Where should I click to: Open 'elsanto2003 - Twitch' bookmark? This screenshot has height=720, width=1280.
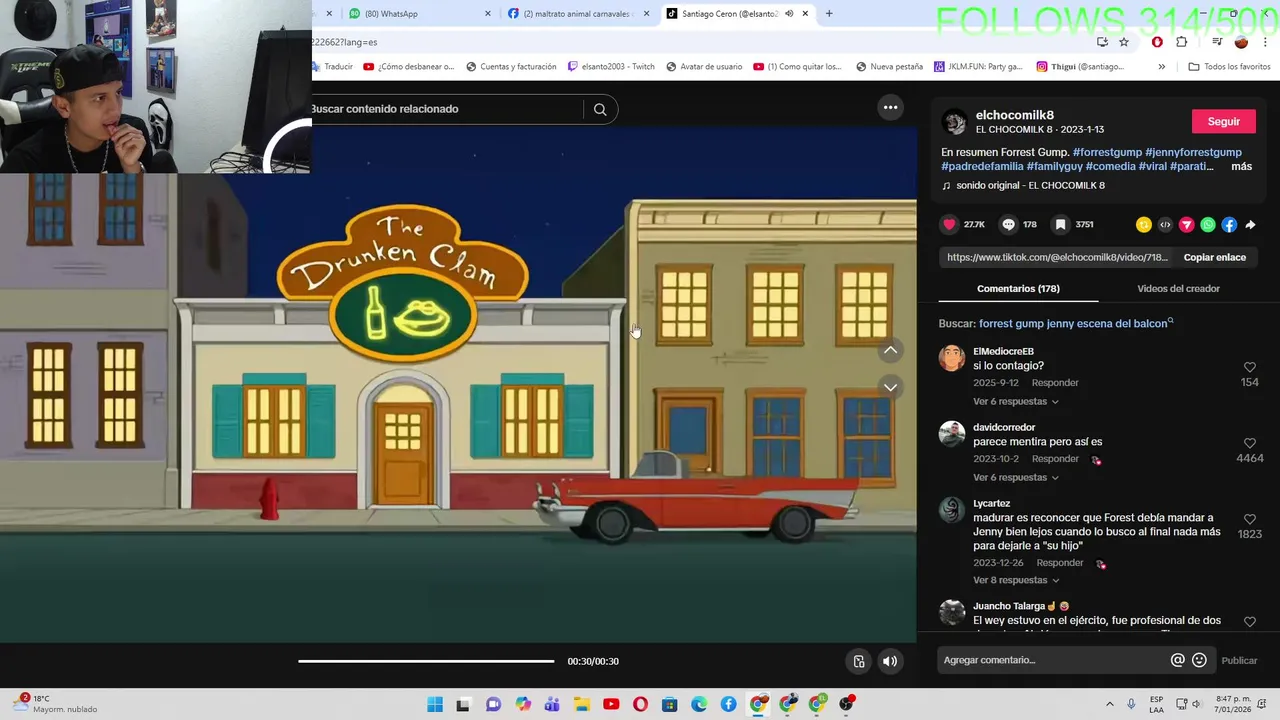click(611, 67)
